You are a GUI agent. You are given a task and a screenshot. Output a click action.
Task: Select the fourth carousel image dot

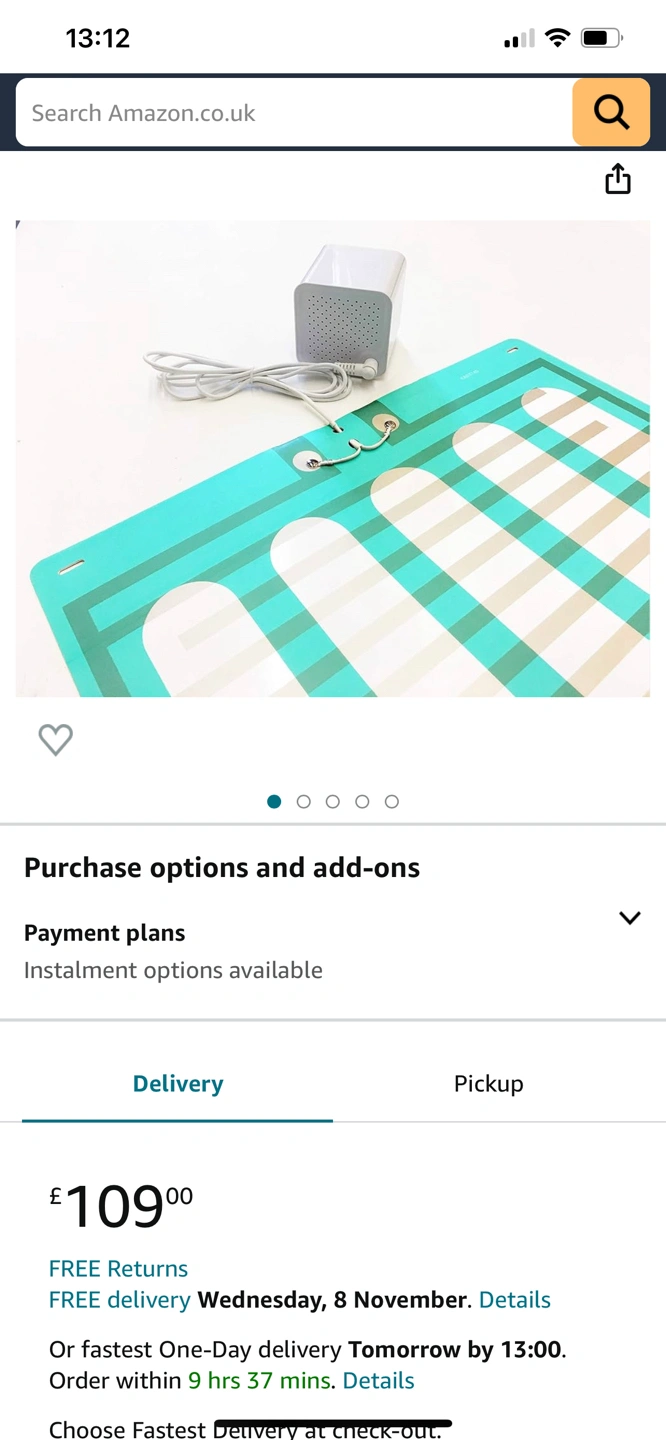pyautogui.click(x=362, y=801)
